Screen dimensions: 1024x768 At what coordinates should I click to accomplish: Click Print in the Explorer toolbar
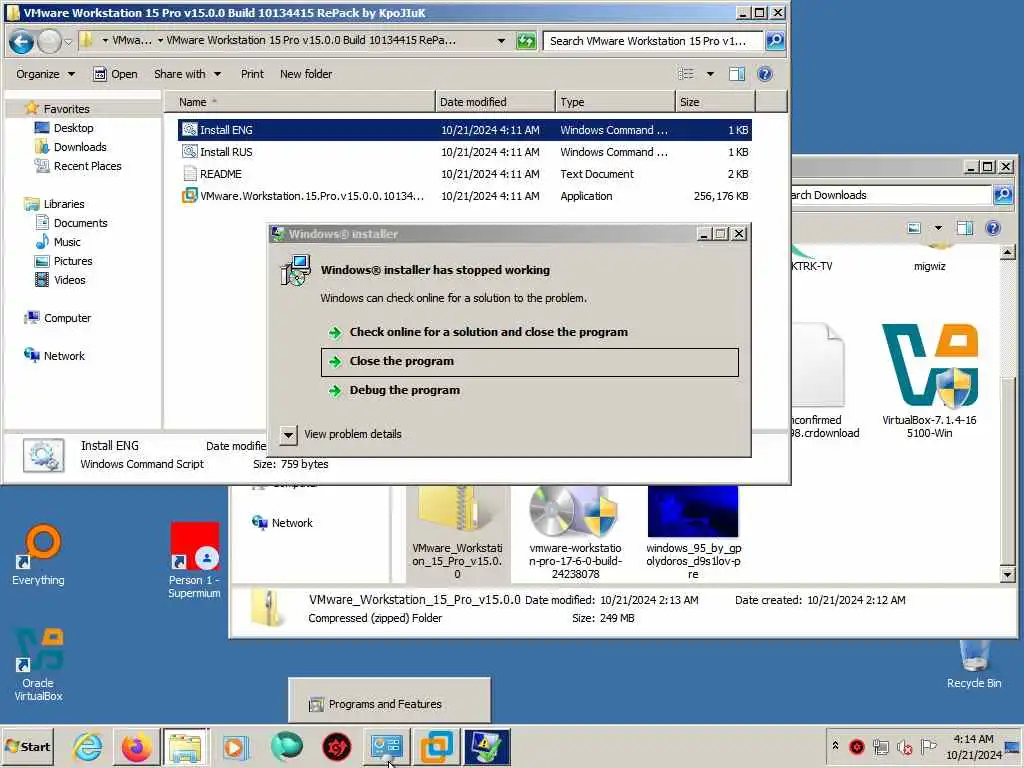[252, 74]
